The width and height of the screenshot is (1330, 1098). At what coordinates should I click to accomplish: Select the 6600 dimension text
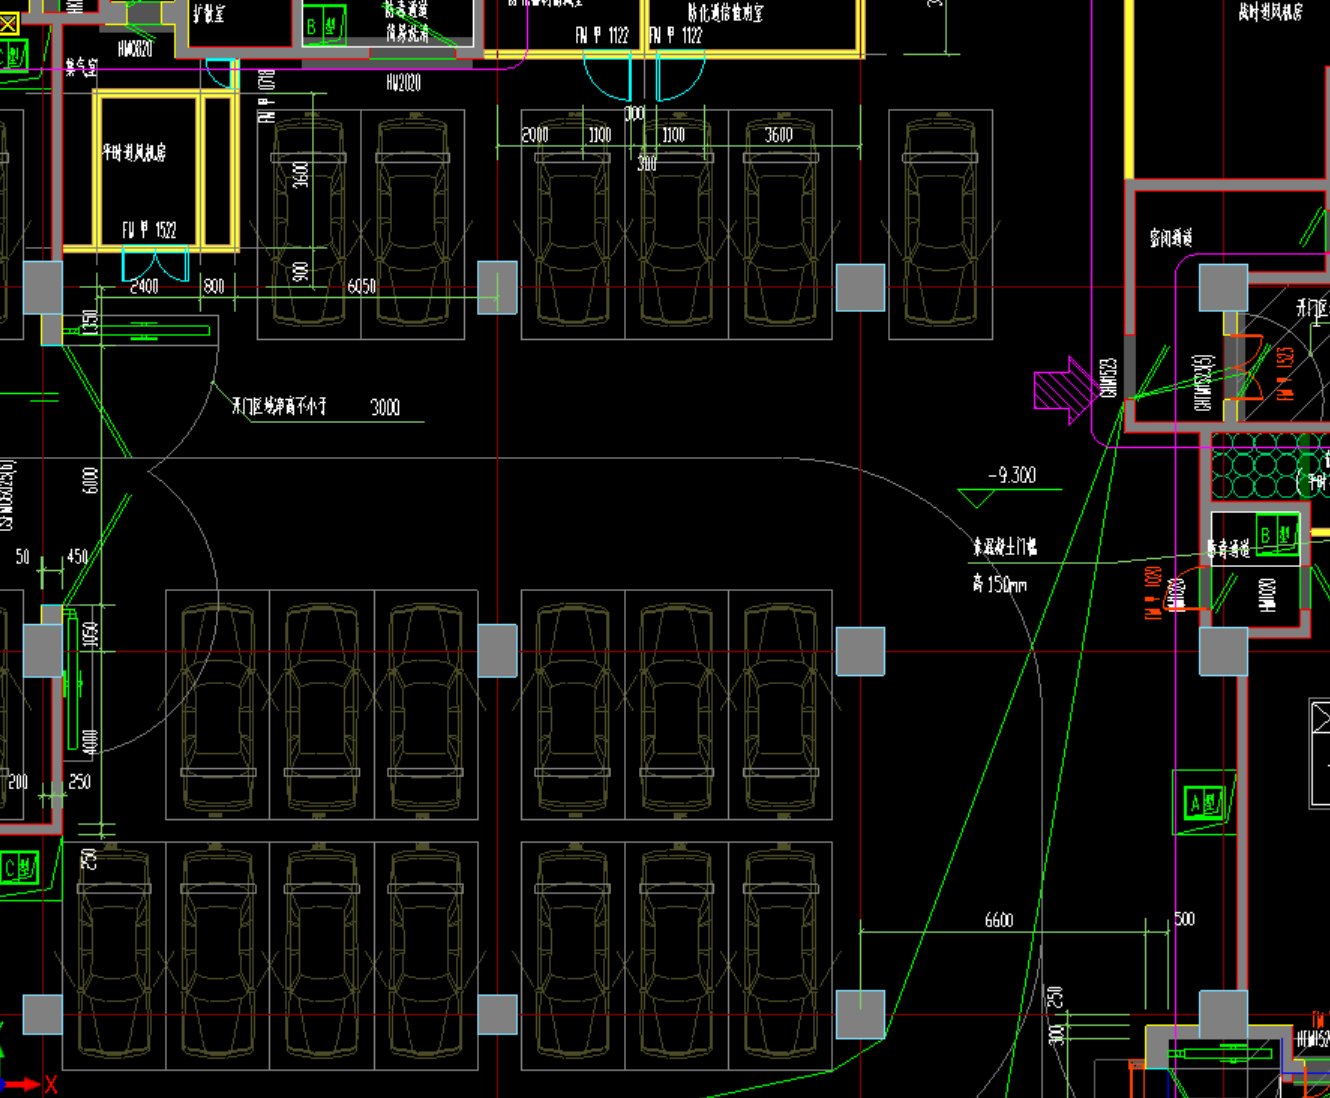999,920
